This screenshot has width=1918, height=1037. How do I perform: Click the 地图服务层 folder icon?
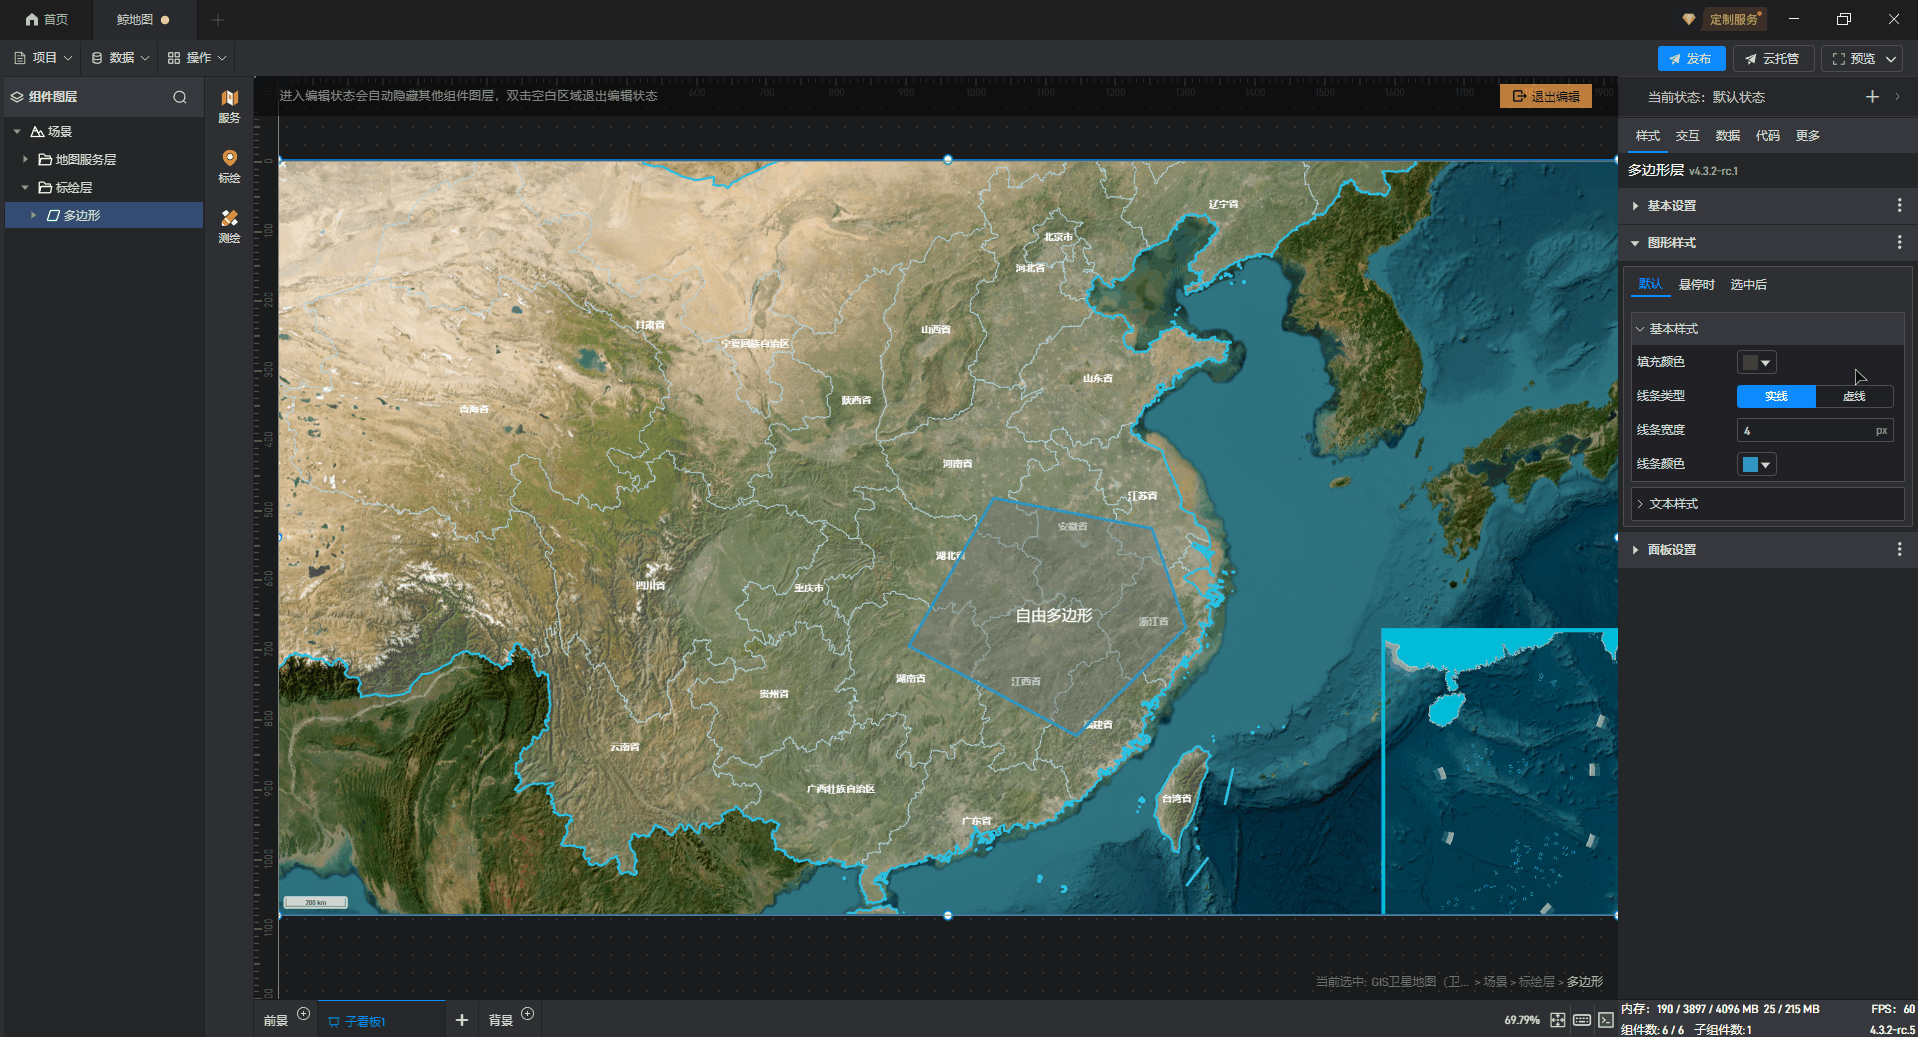(x=45, y=160)
